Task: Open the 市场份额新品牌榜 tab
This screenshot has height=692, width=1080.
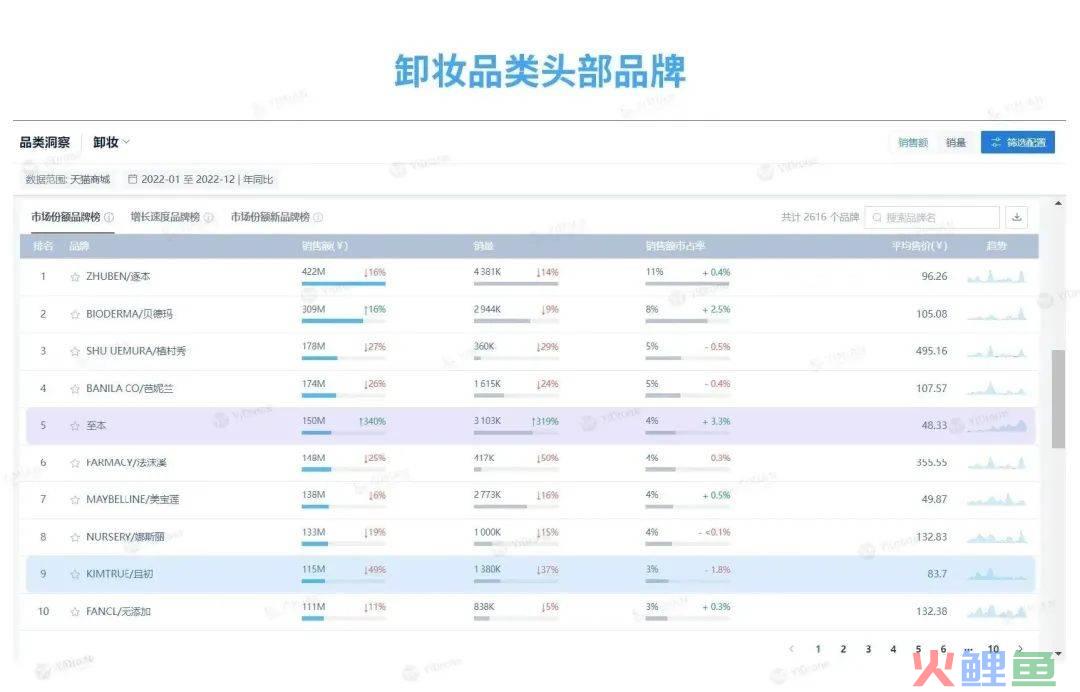Action: [x=270, y=217]
